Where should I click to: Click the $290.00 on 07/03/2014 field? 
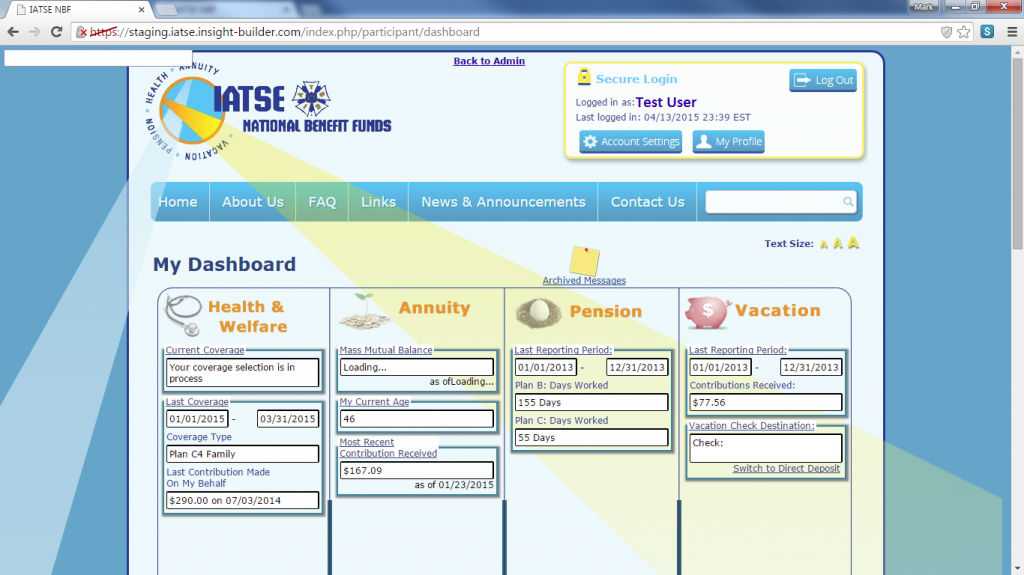click(x=242, y=501)
